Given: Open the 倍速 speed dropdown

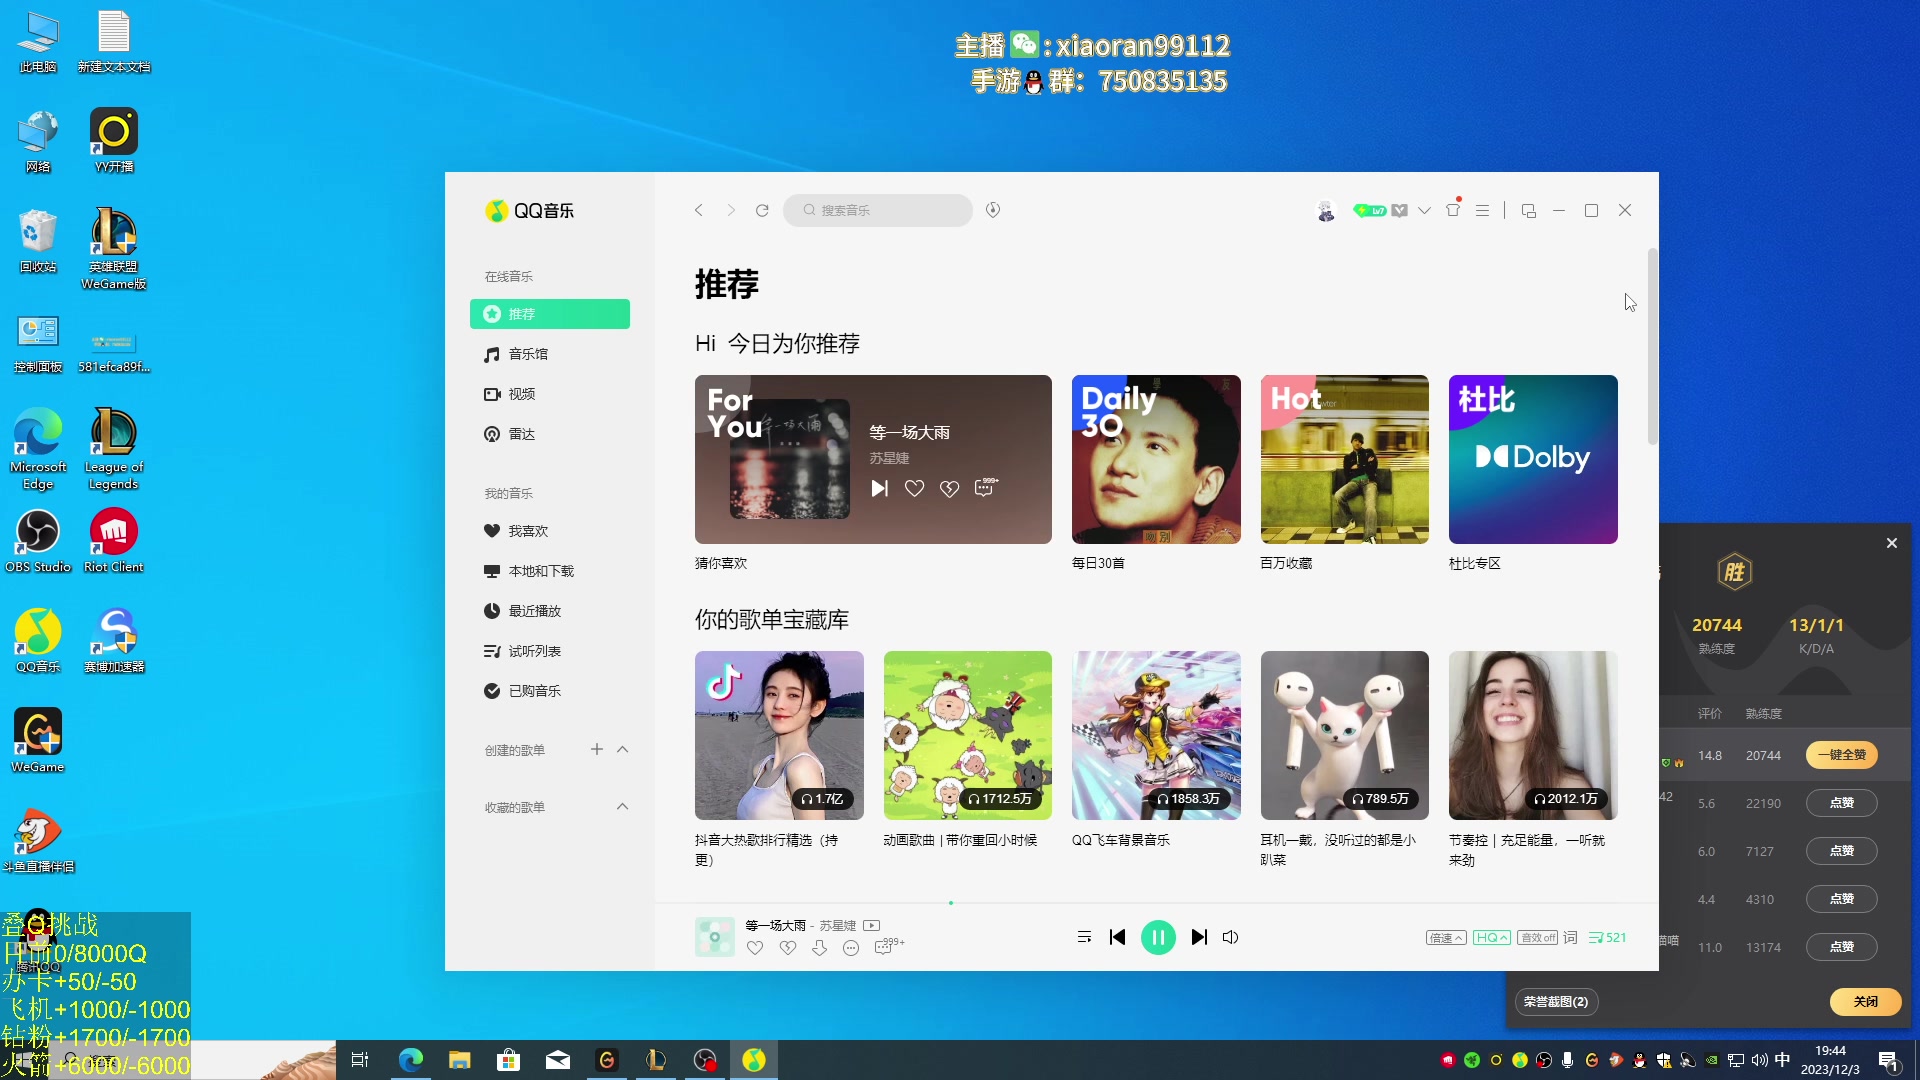Looking at the screenshot, I should pos(1446,938).
